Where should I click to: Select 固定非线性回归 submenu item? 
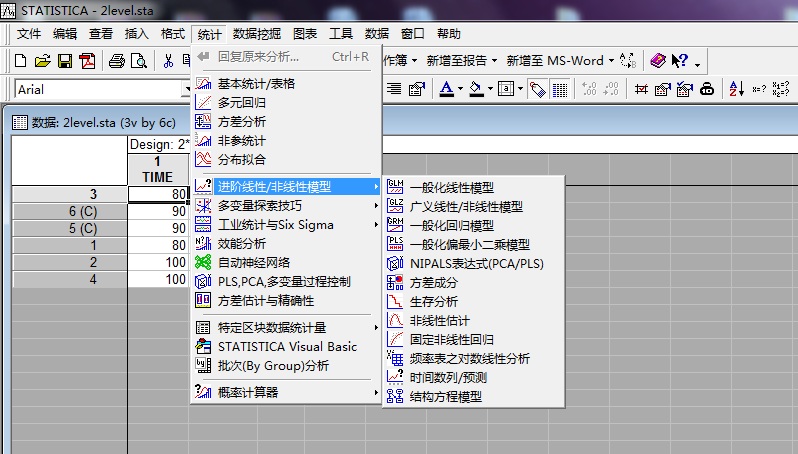473,339
